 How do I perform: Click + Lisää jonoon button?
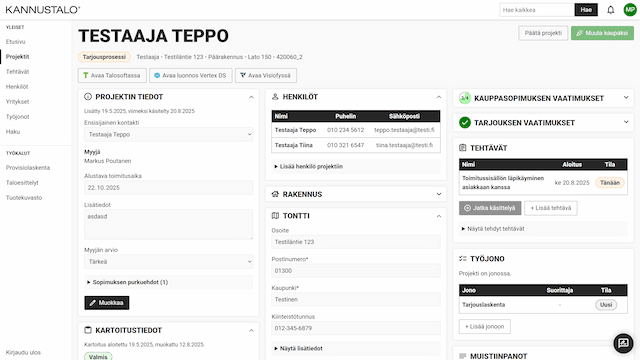[484, 327]
